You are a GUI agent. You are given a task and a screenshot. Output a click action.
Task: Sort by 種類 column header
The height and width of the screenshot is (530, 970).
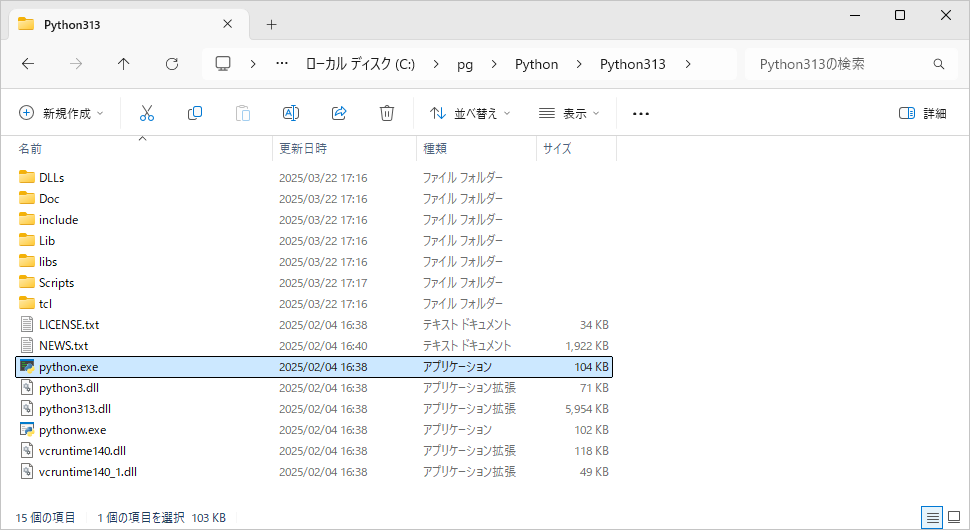pyautogui.click(x=435, y=148)
